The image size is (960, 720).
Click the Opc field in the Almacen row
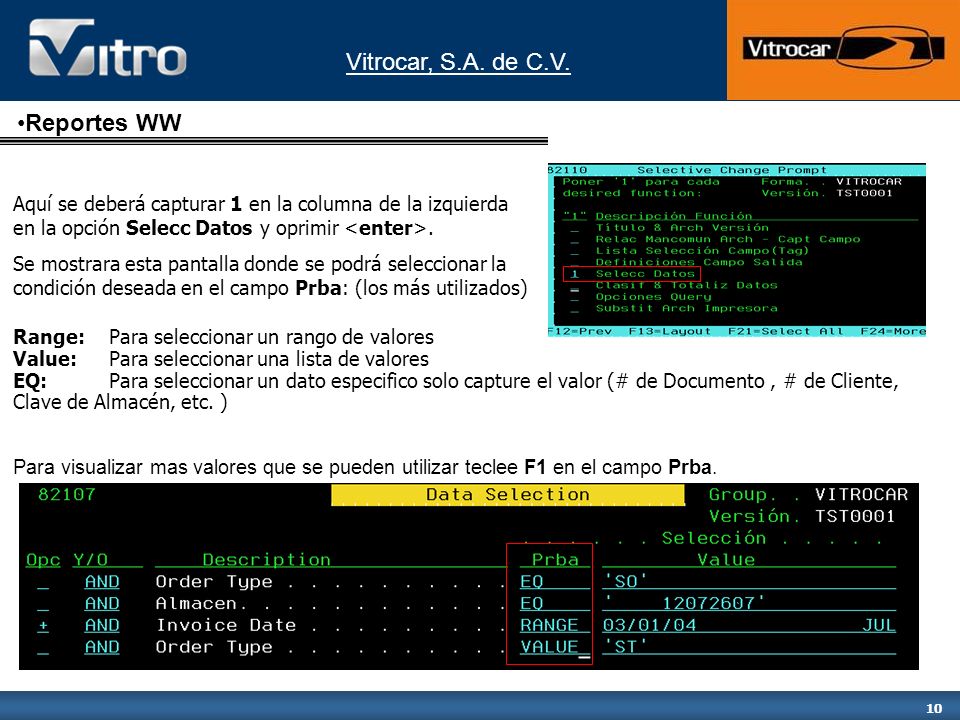[43, 604]
